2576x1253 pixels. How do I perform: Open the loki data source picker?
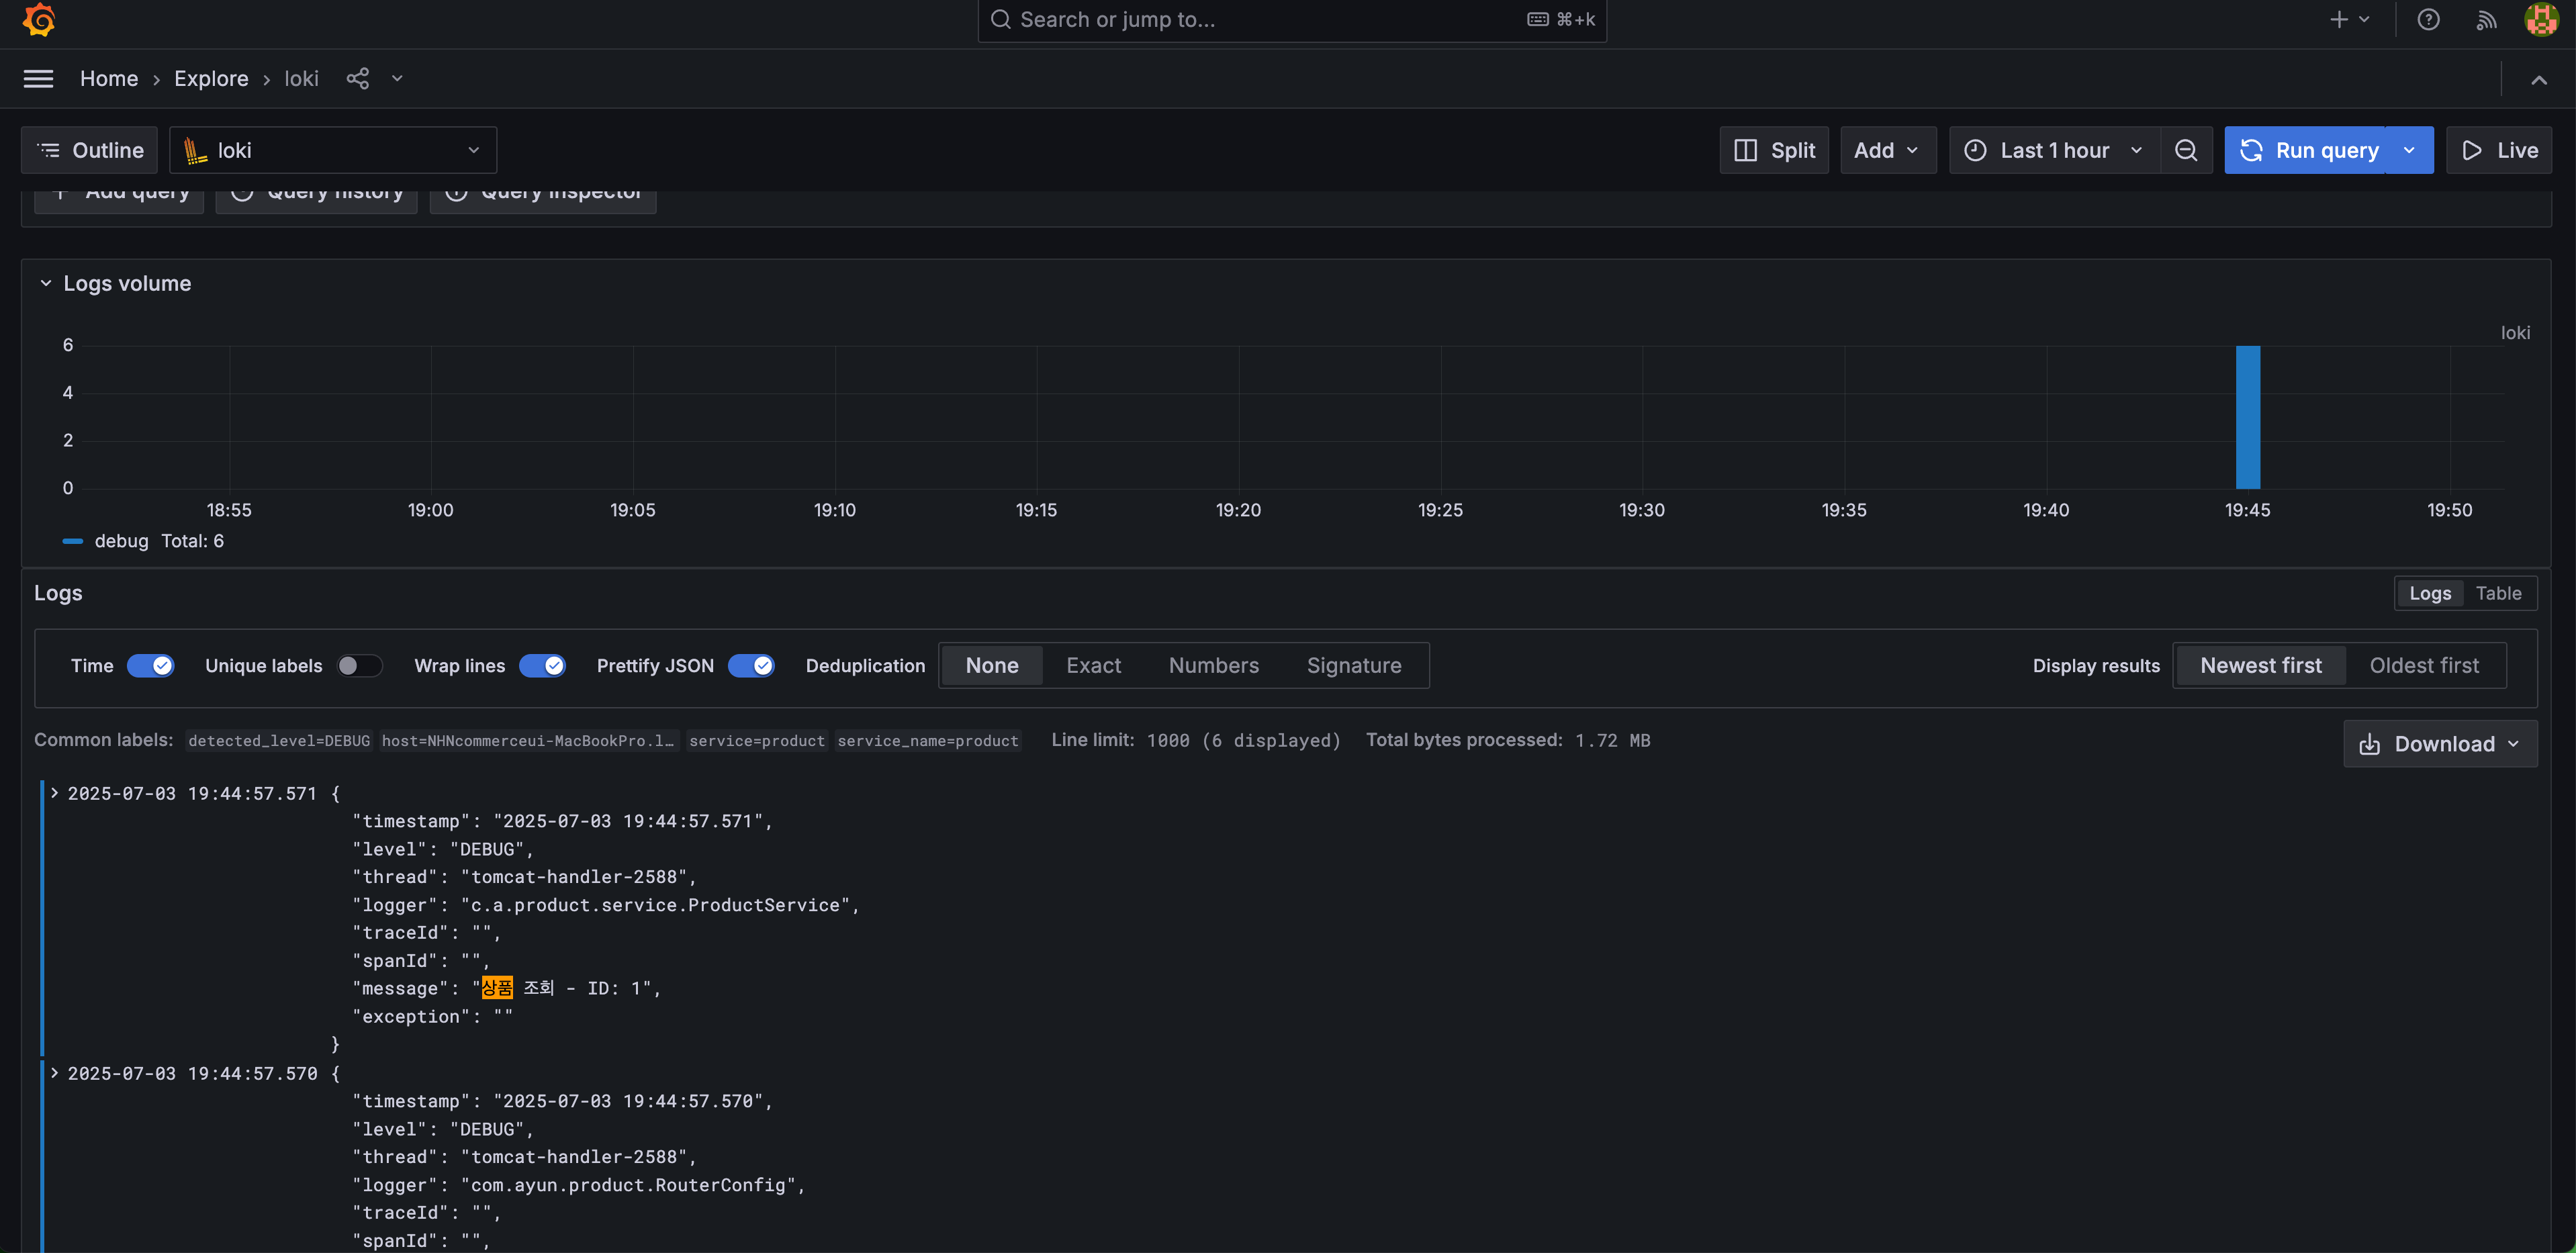tap(333, 150)
